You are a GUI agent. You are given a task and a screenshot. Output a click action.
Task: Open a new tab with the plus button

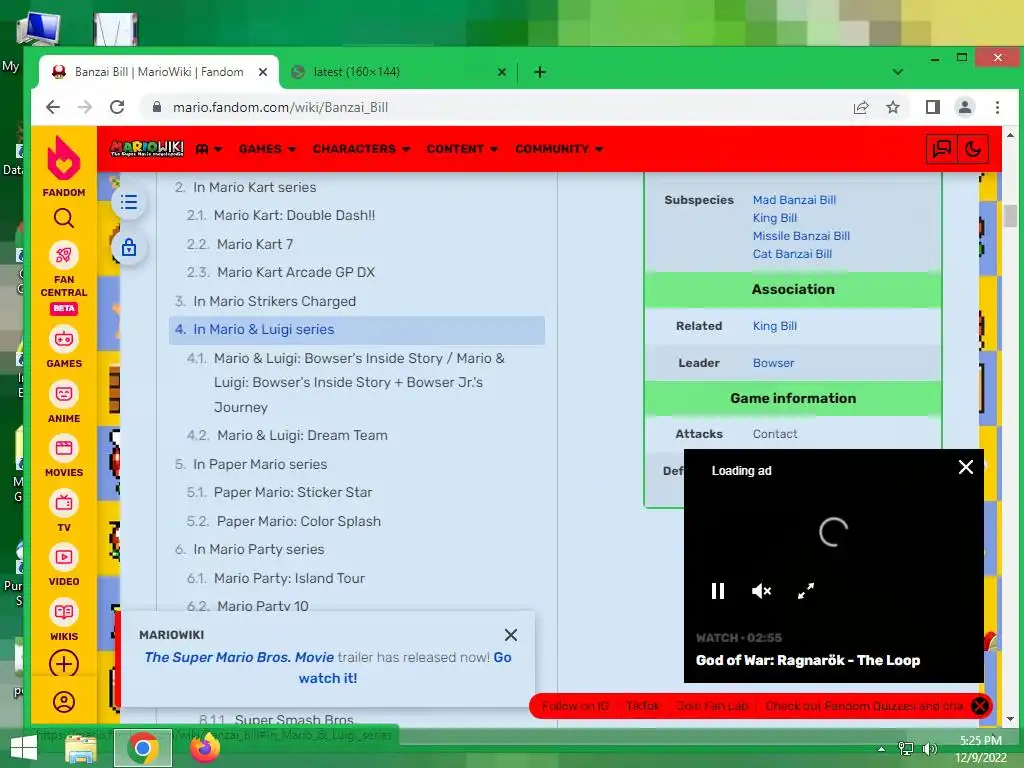coord(539,72)
